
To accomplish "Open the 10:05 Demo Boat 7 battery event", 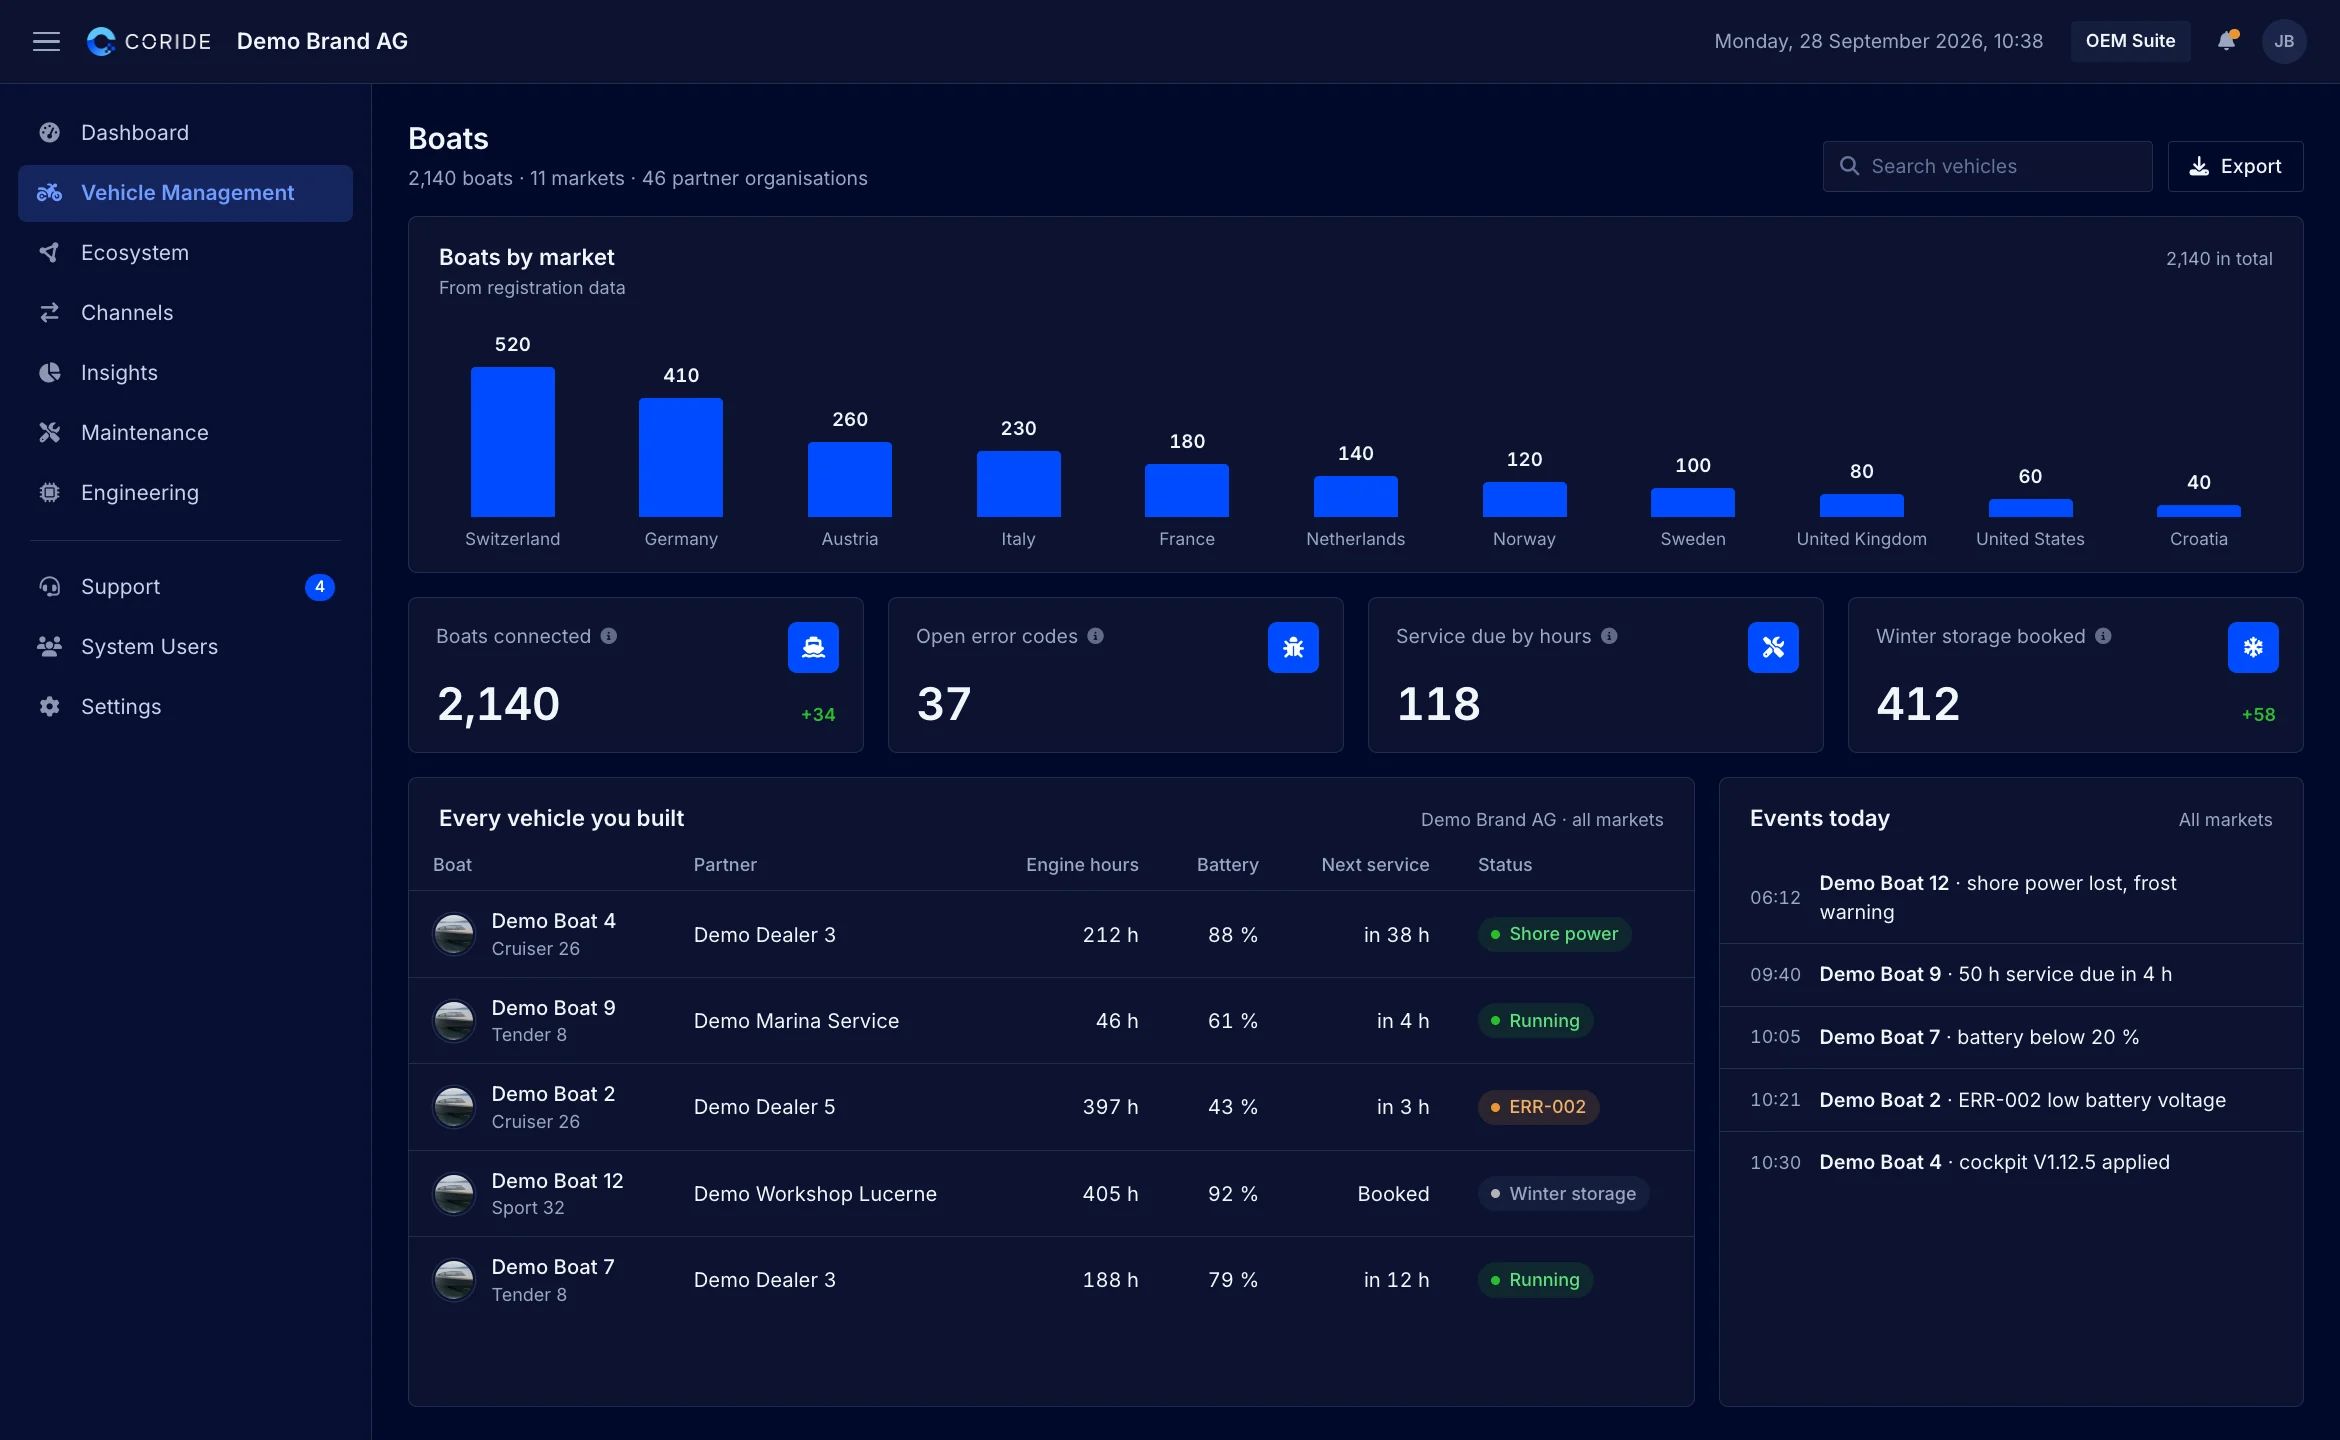I will coord(2011,1037).
